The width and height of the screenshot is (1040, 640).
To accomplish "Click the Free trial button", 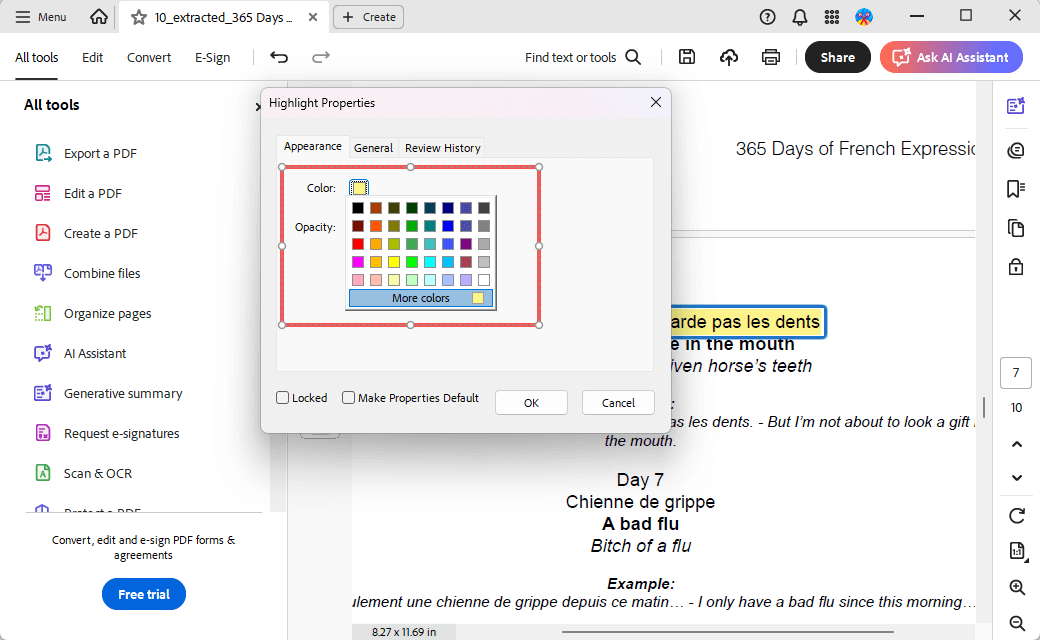I will pos(144,594).
